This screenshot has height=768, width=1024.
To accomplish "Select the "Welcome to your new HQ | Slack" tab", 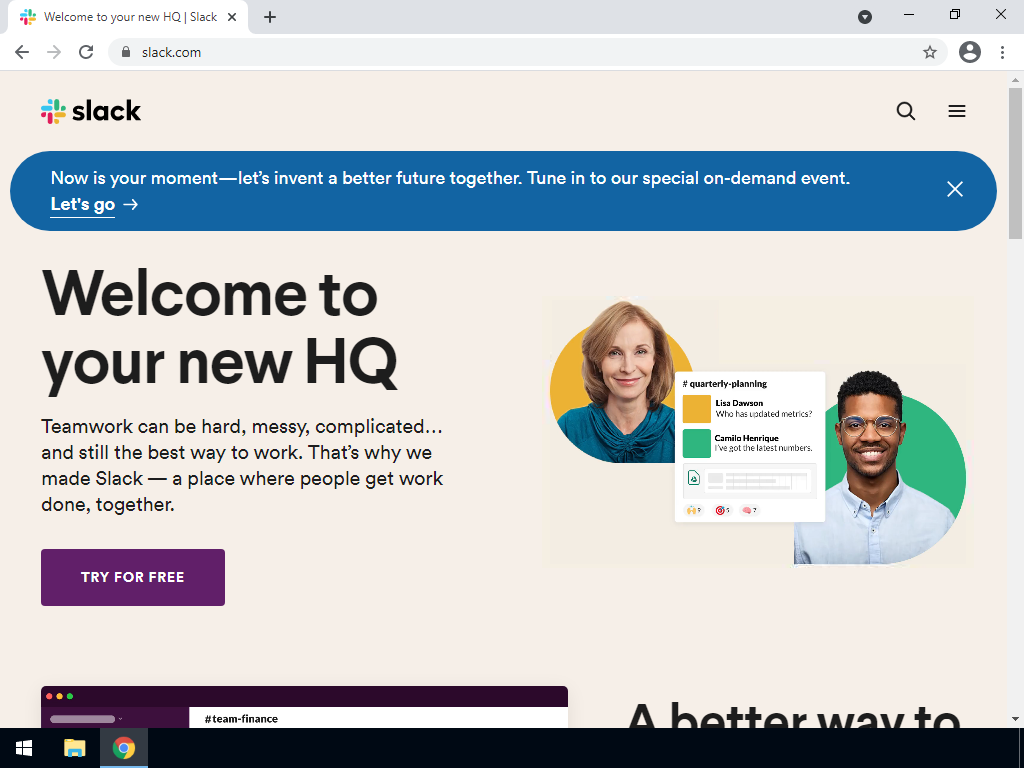I will (129, 17).
